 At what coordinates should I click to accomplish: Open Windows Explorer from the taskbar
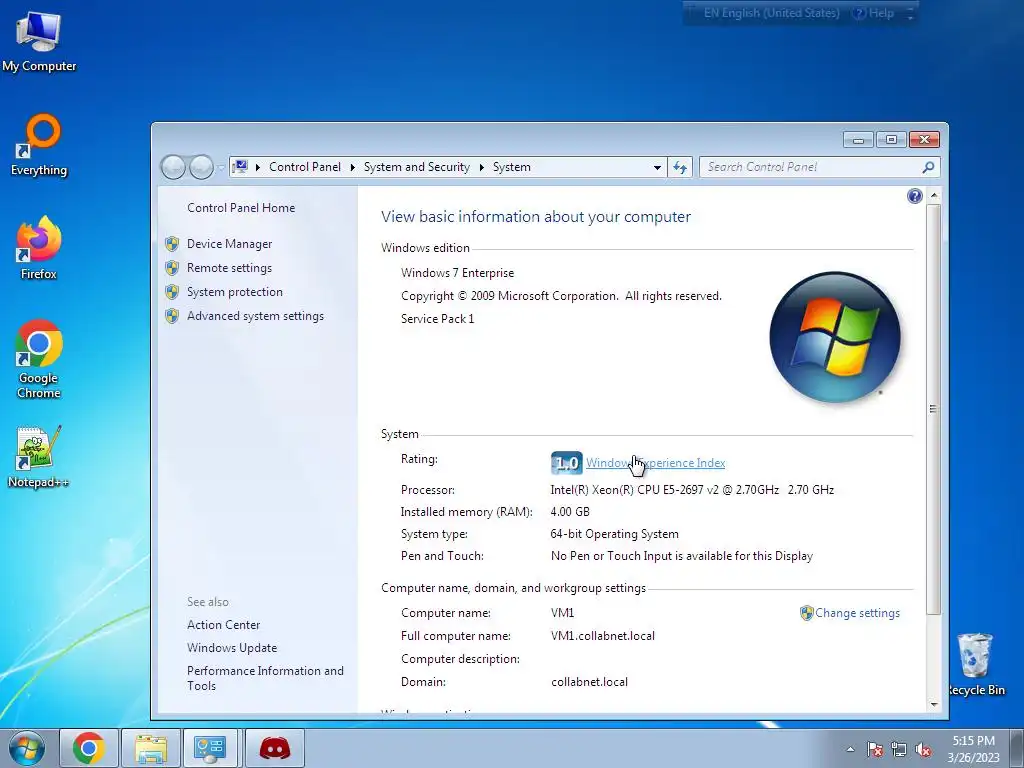click(151, 748)
